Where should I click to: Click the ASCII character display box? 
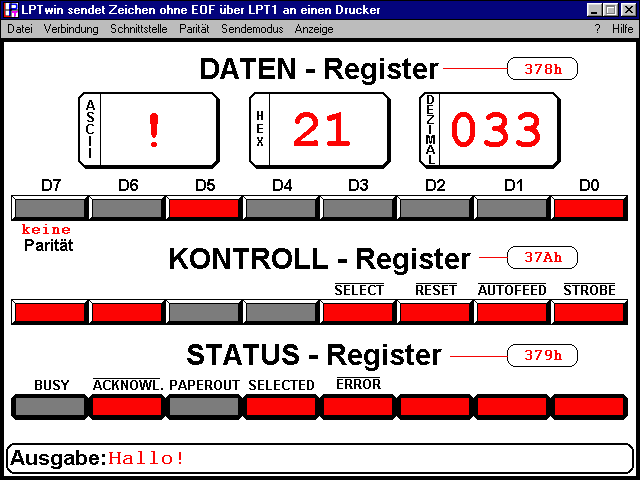coord(148,129)
